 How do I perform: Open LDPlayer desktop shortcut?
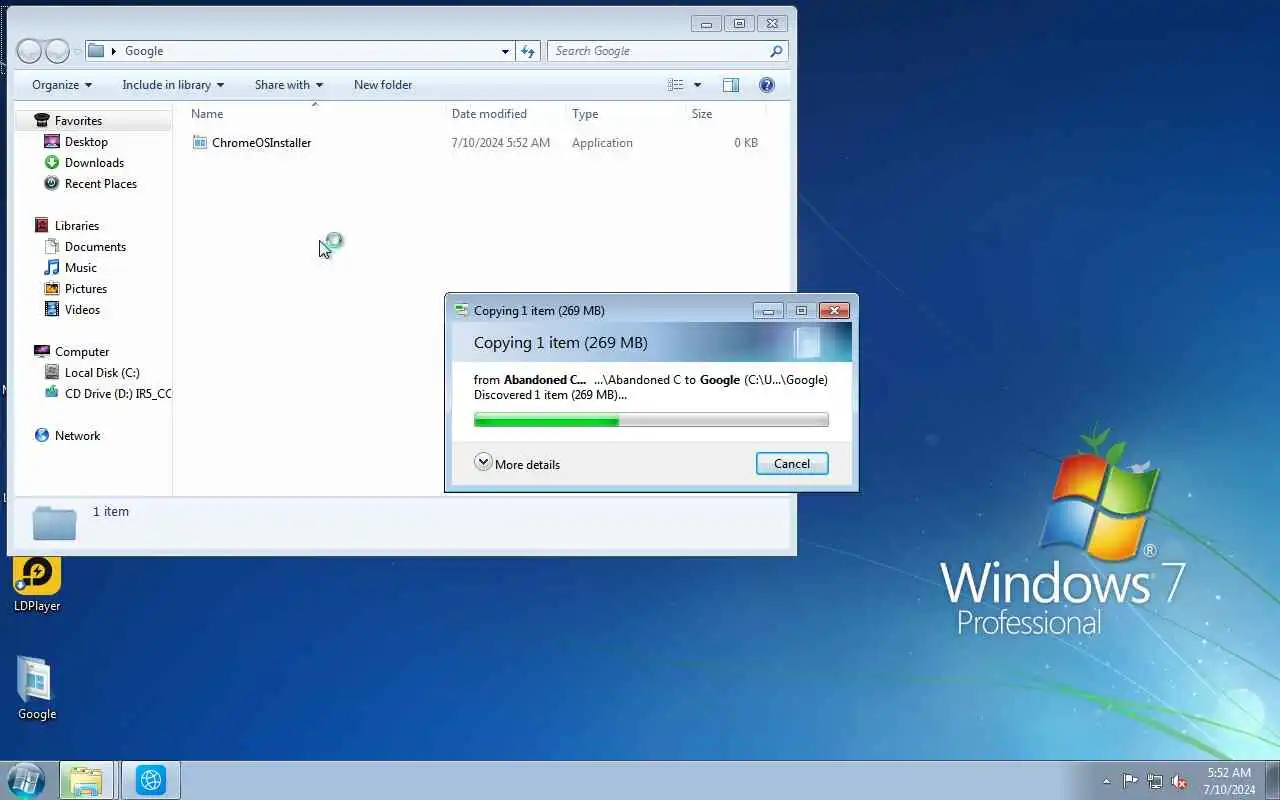(37, 583)
